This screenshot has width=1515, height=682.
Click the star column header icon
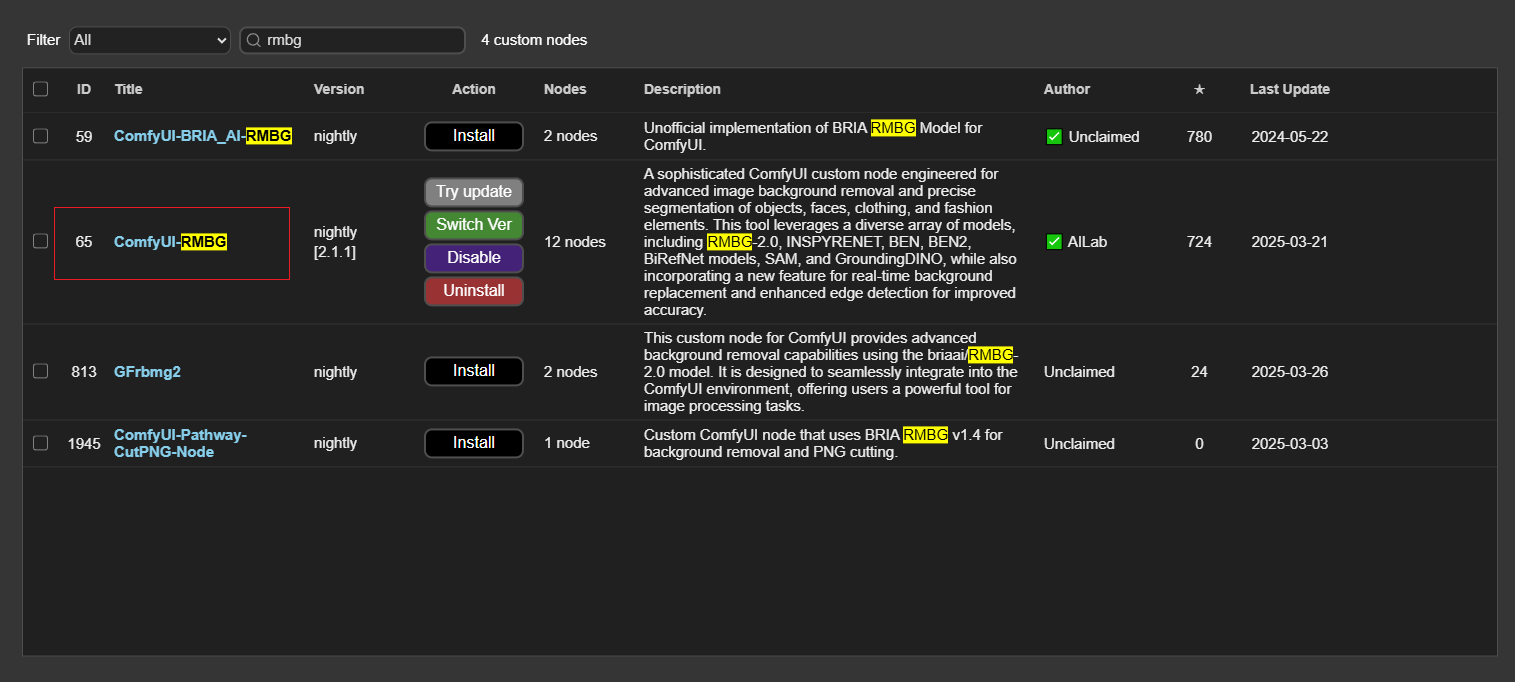click(x=1199, y=89)
